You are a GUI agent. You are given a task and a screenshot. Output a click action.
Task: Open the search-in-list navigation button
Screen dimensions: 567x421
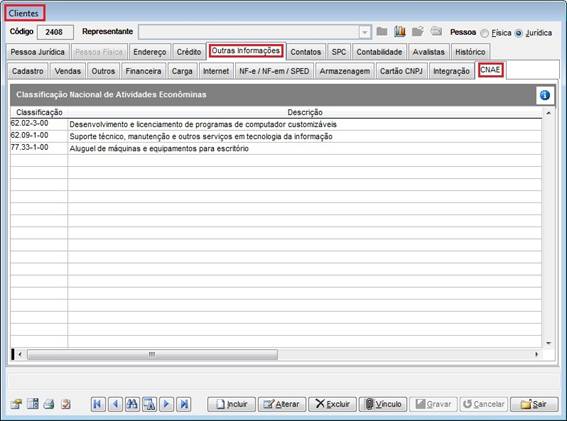(x=149, y=404)
